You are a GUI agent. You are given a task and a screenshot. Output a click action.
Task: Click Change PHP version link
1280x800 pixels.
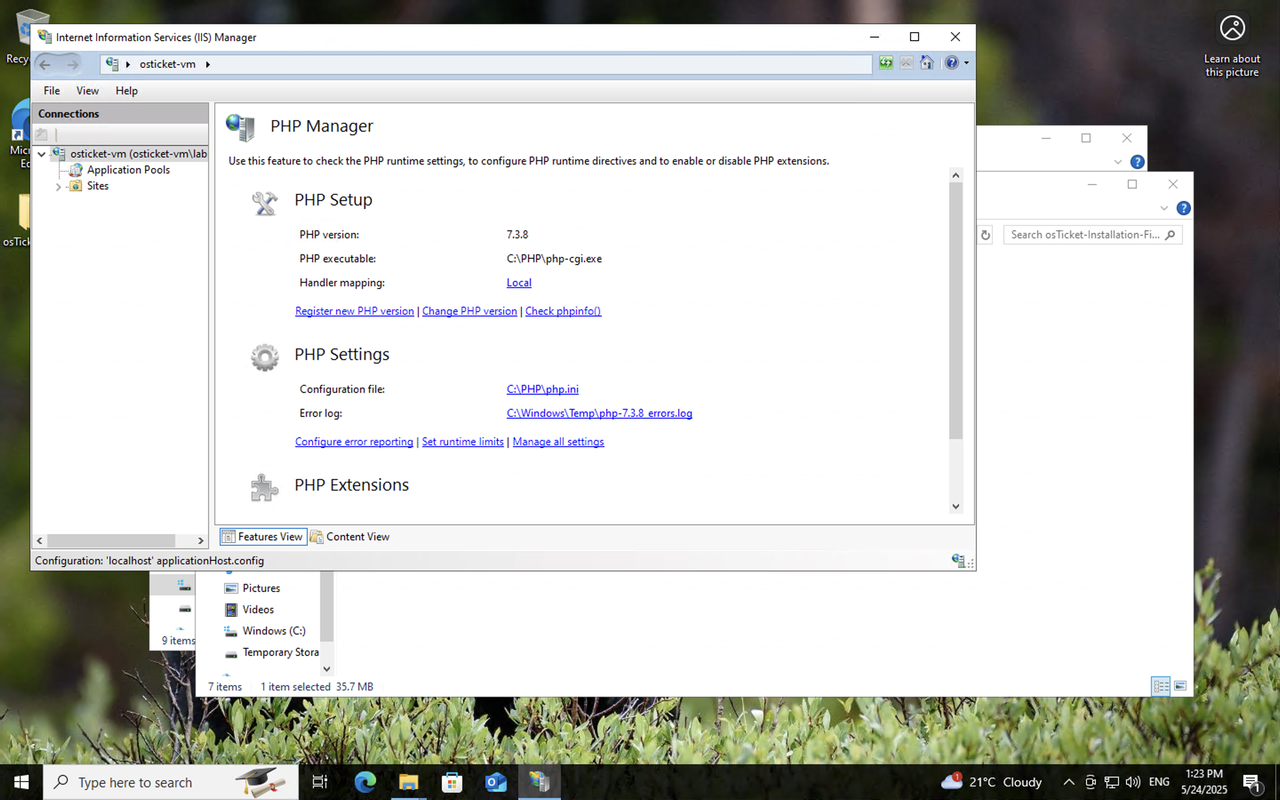pos(469,311)
